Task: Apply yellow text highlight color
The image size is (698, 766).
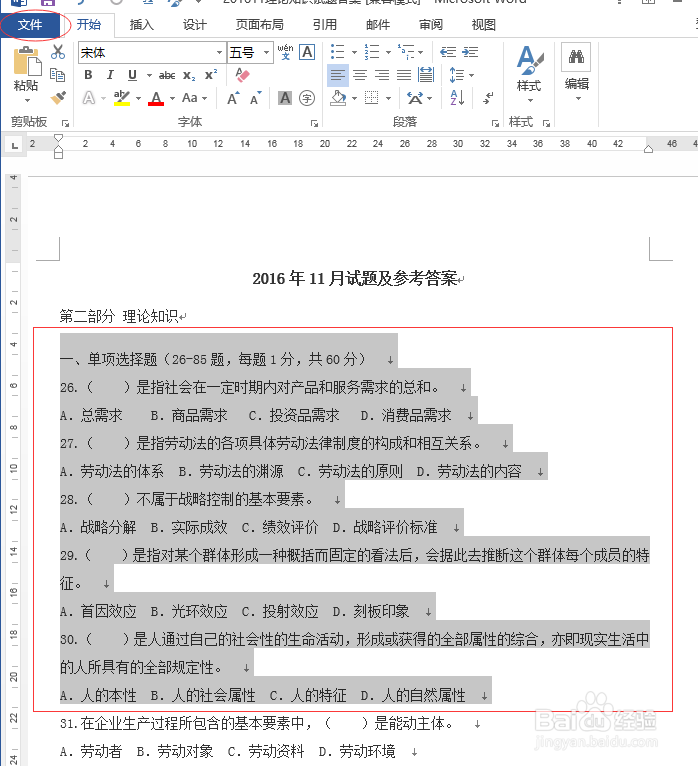Action: 122,98
